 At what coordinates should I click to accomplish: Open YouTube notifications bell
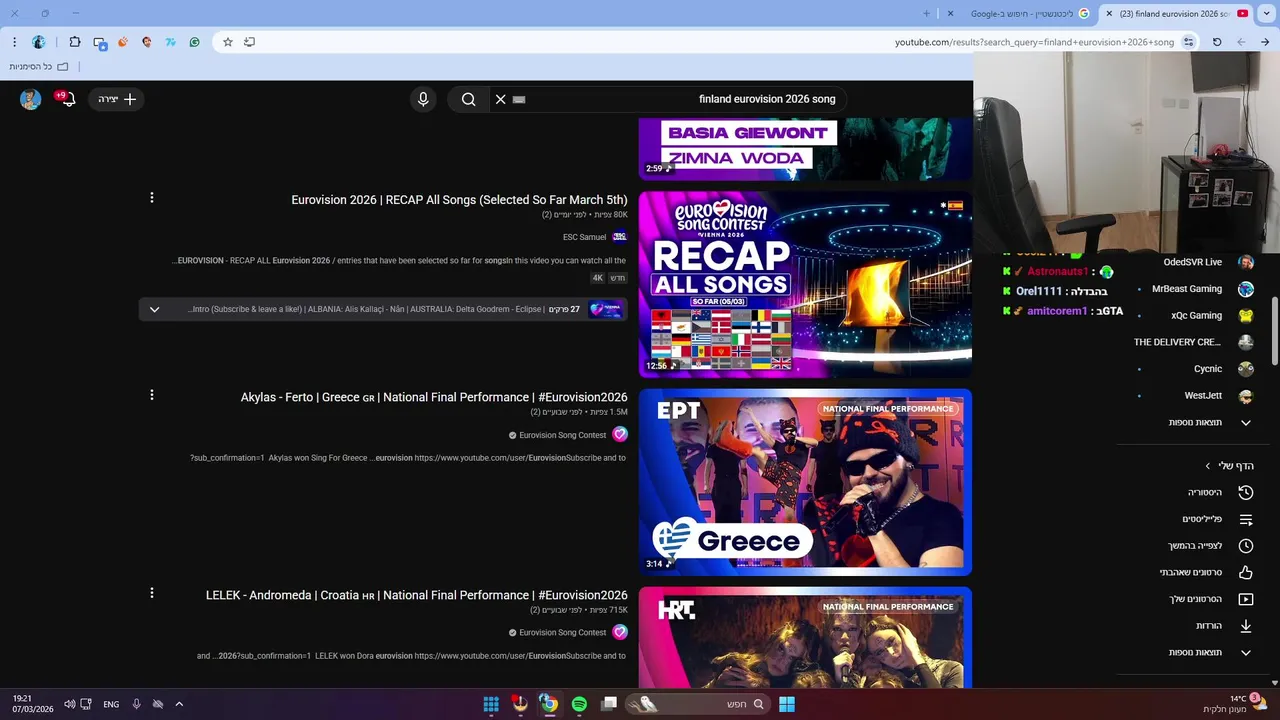click(68, 99)
